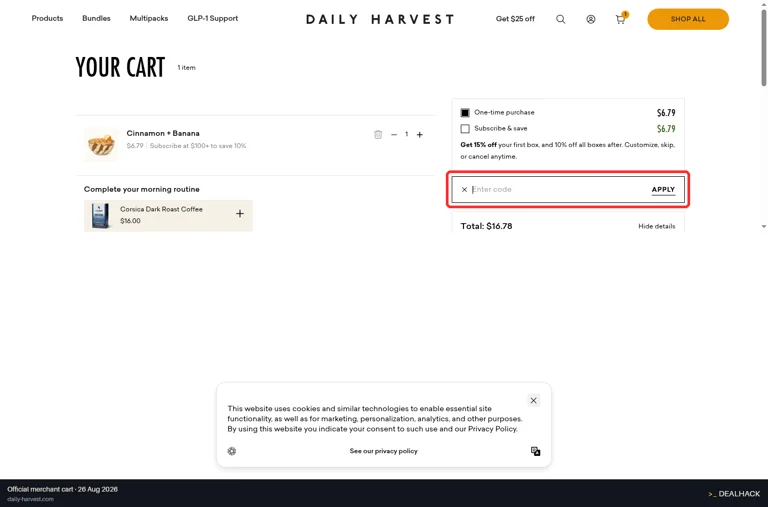Image resolution: width=768 pixels, height=507 pixels.
Task: Increase Cinnamon + Banana quantity with plus
Action: point(420,134)
